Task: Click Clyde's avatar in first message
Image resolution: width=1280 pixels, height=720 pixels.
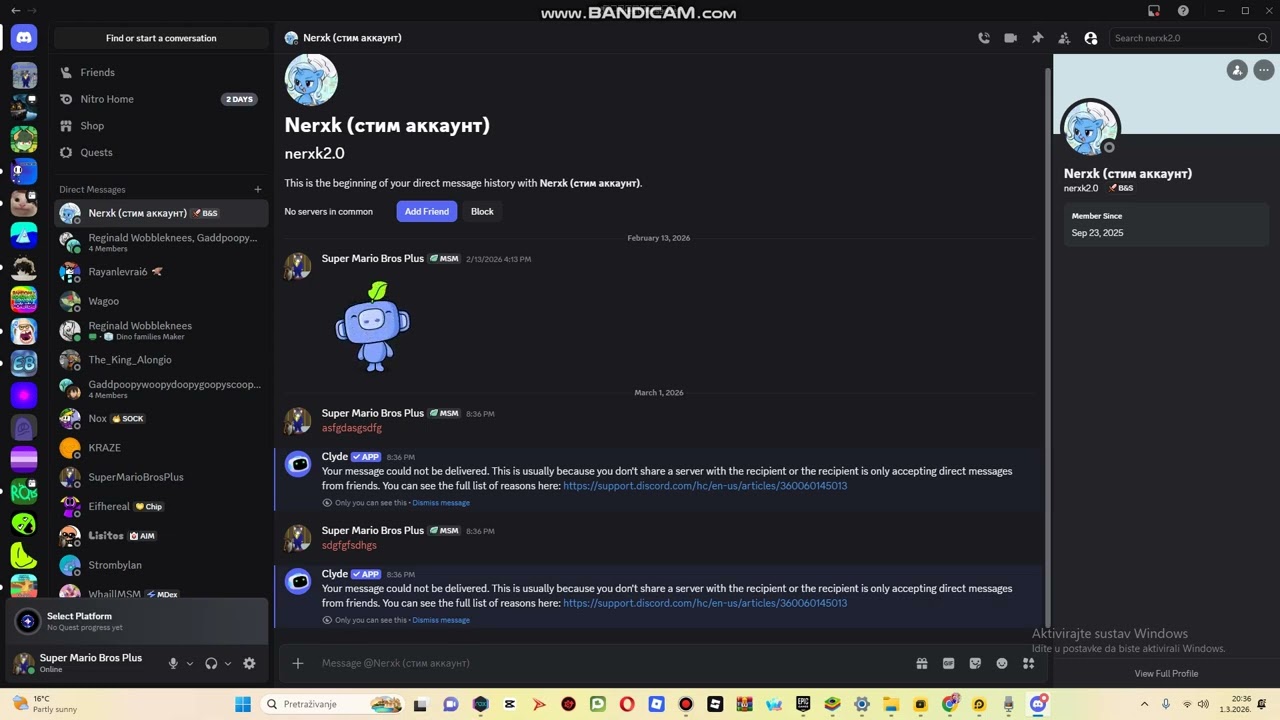Action: pyautogui.click(x=298, y=464)
